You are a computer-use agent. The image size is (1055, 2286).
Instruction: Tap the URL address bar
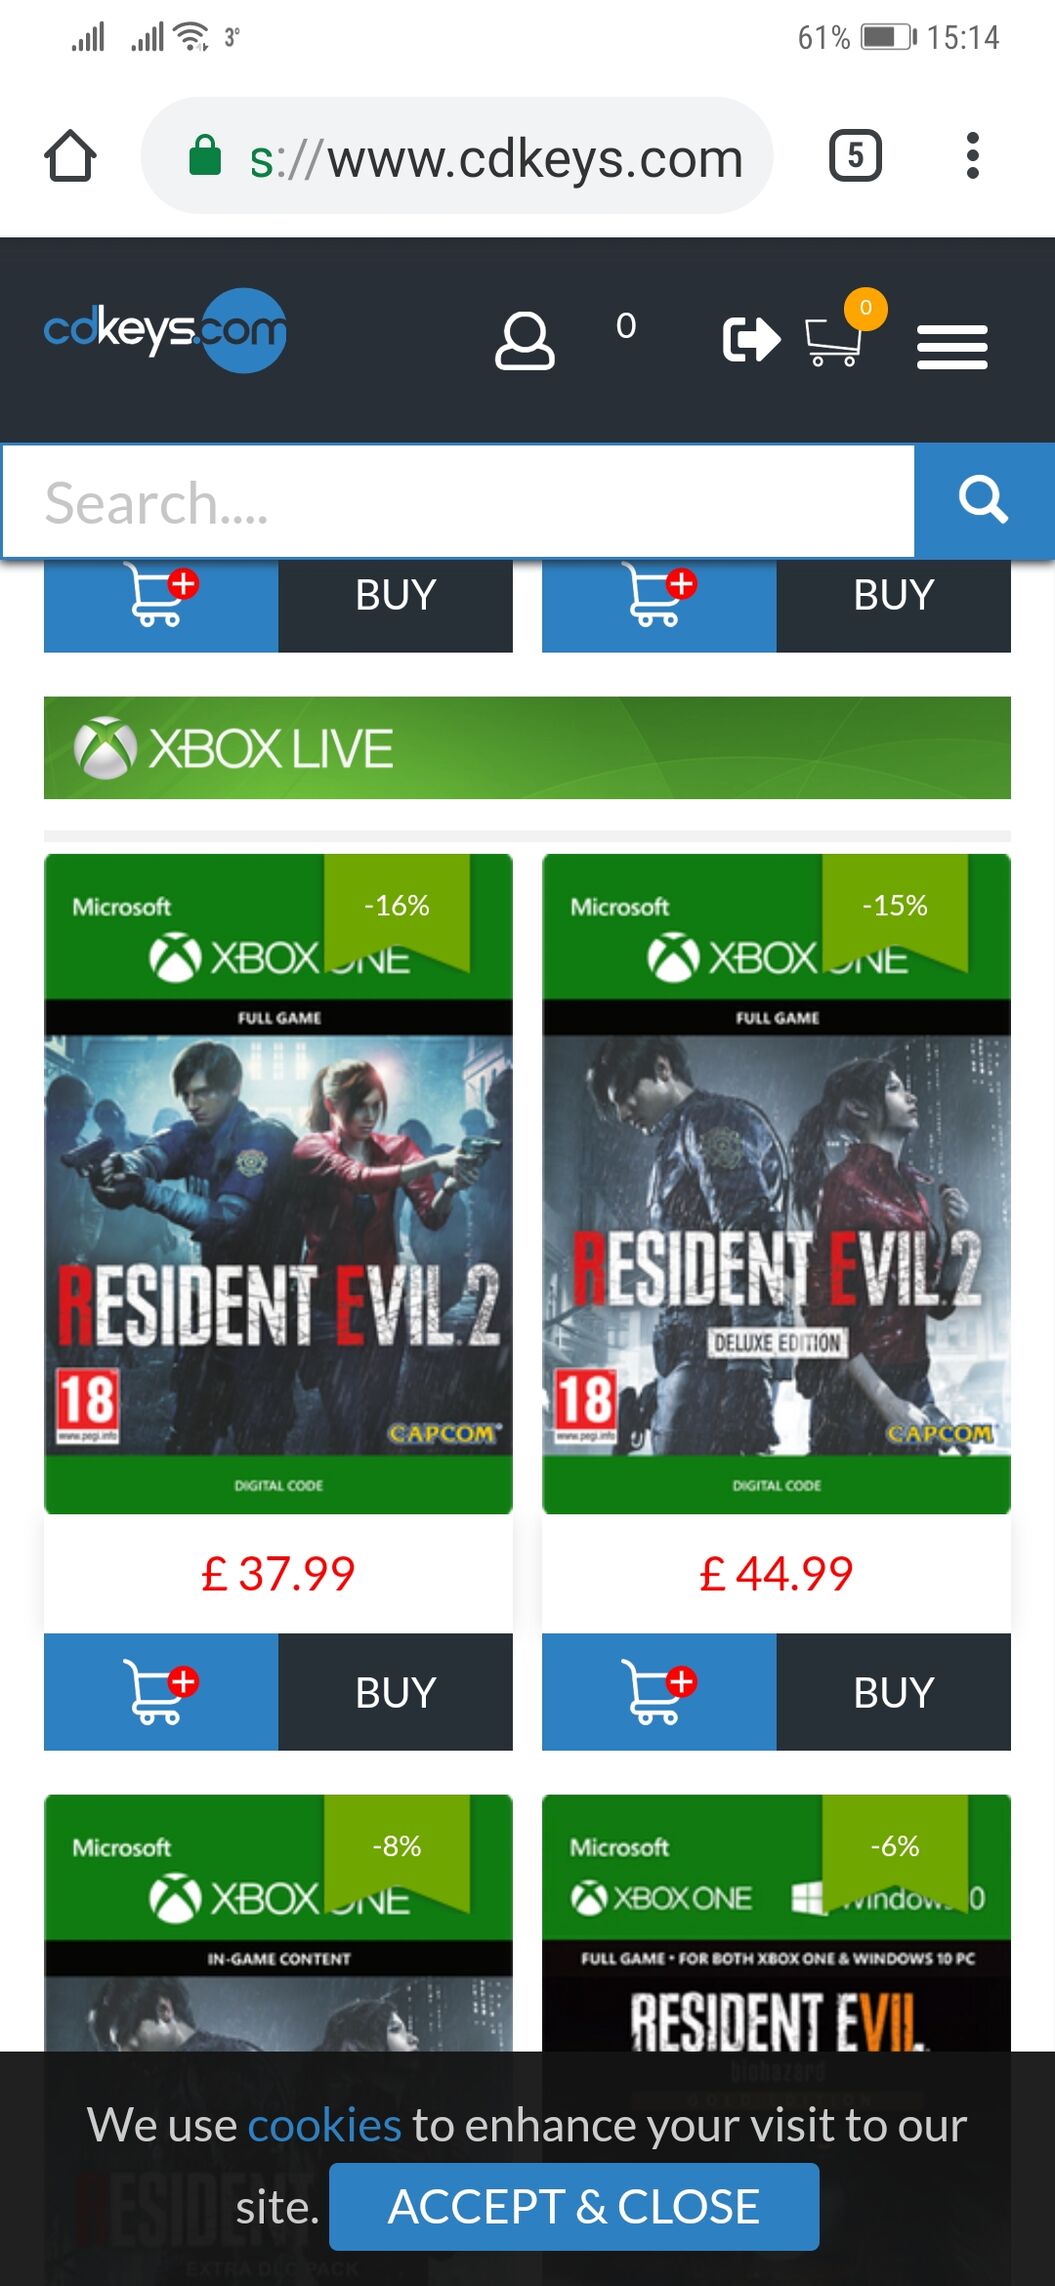[457, 156]
